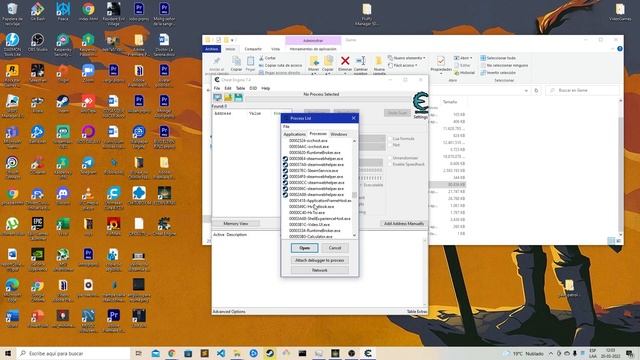Click Nueva carpeta in Explorer ribbon
This screenshot has height=360, width=640.
pyautogui.click(x=379, y=64)
